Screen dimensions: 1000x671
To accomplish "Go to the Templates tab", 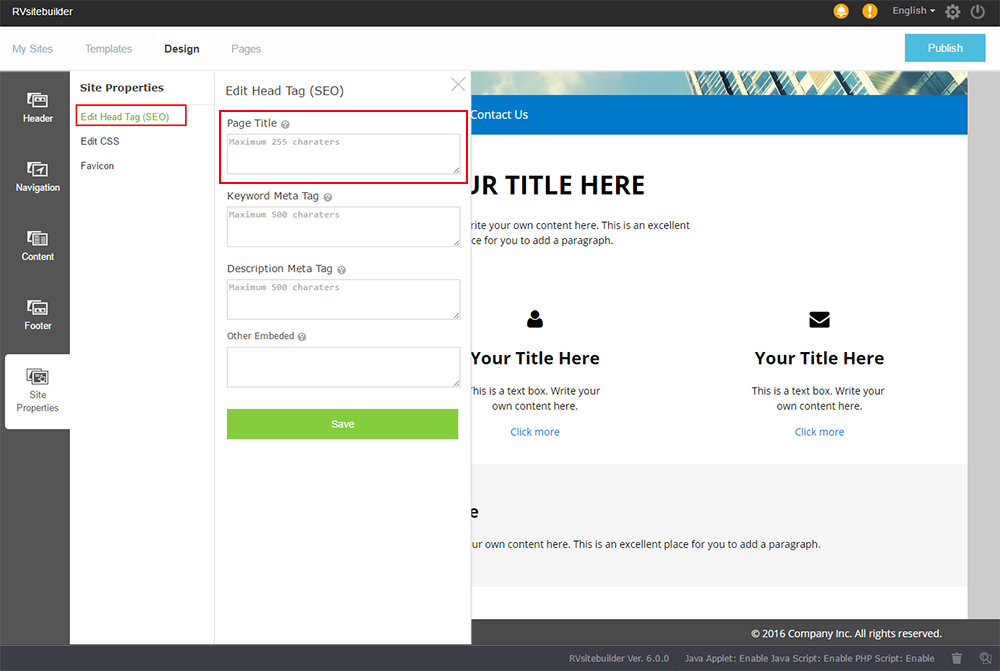I will tap(108, 49).
